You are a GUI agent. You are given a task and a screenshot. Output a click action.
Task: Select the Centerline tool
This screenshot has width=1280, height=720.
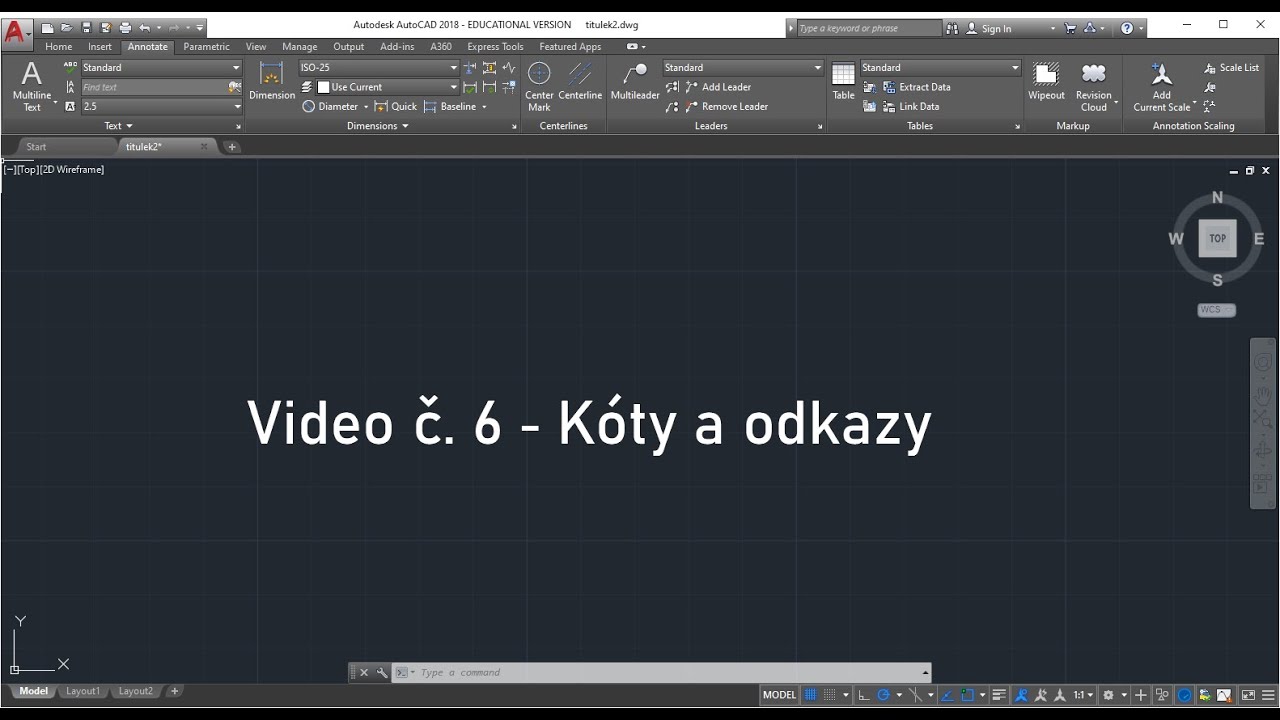(580, 80)
